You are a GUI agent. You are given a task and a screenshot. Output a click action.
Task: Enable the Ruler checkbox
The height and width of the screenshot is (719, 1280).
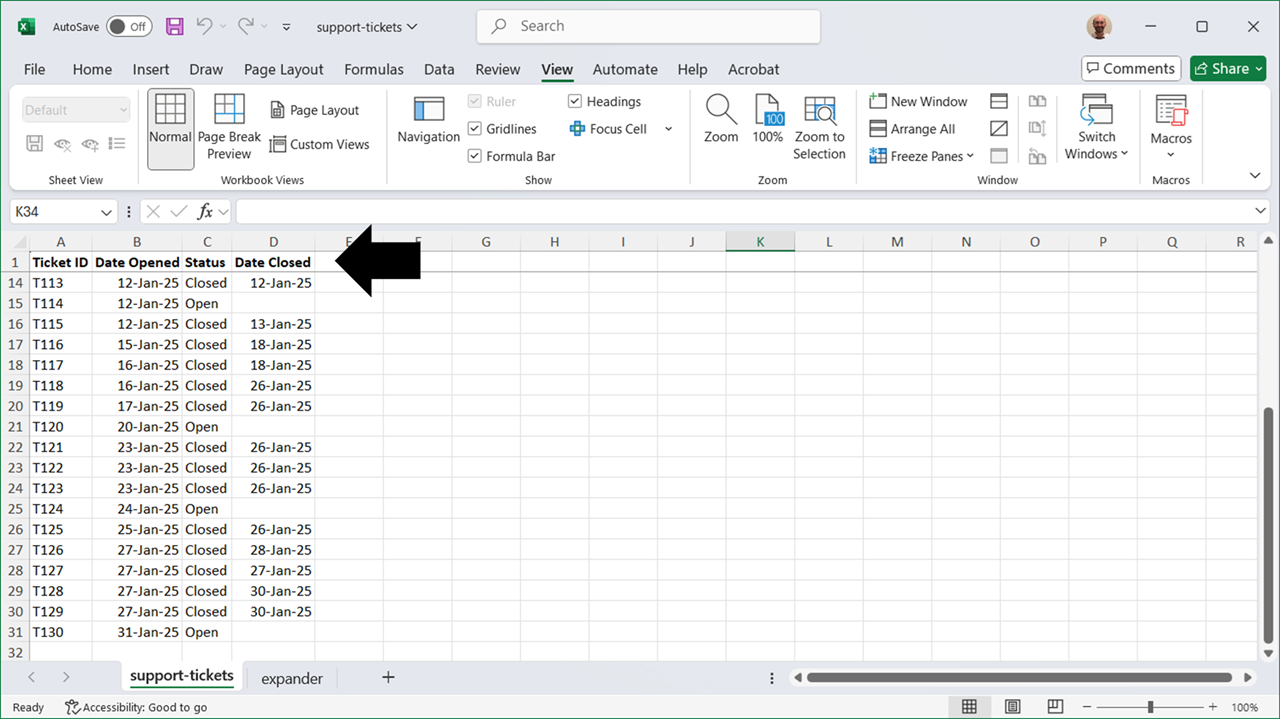(x=475, y=101)
